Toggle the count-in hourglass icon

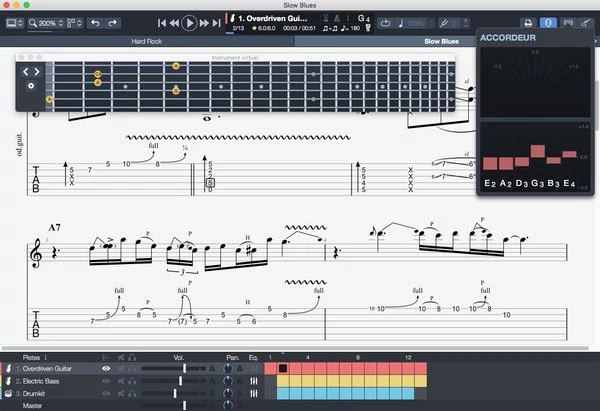(326, 18)
